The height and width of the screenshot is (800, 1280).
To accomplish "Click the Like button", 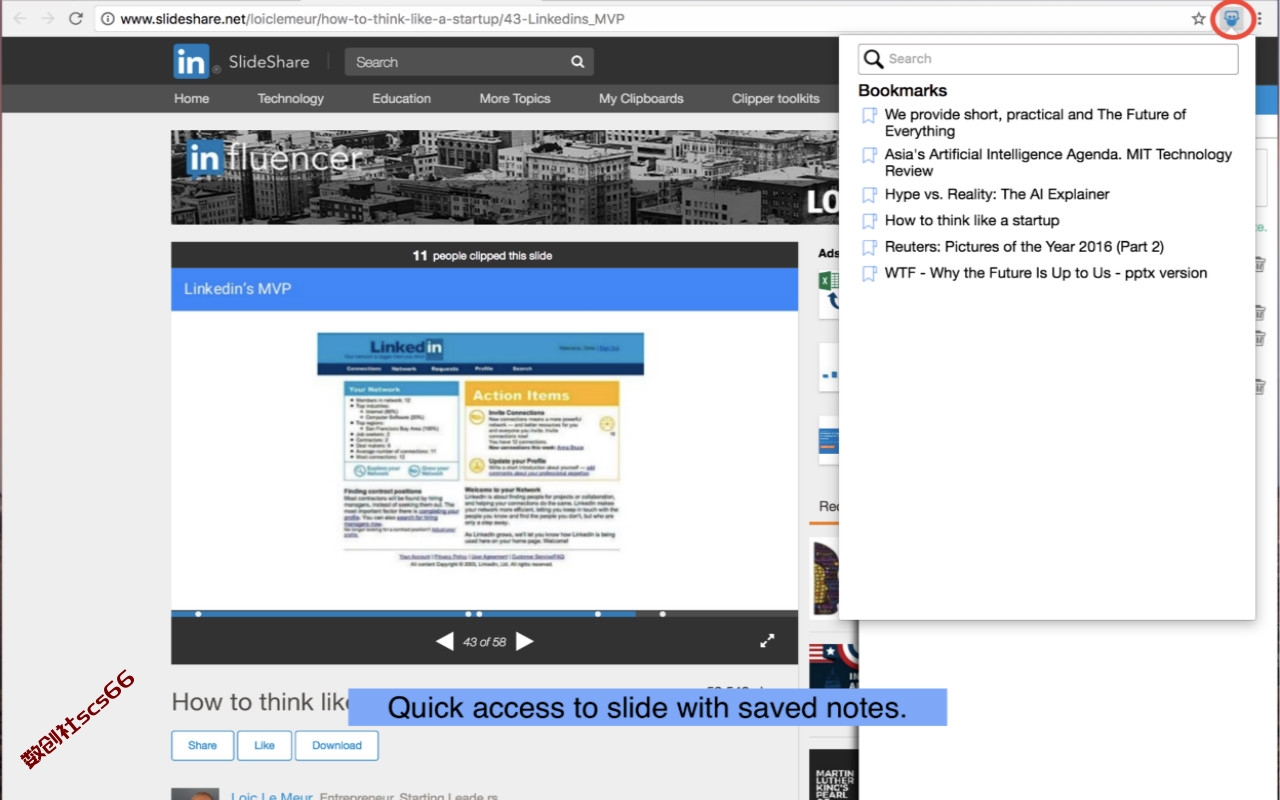I will click(x=264, y=745).
